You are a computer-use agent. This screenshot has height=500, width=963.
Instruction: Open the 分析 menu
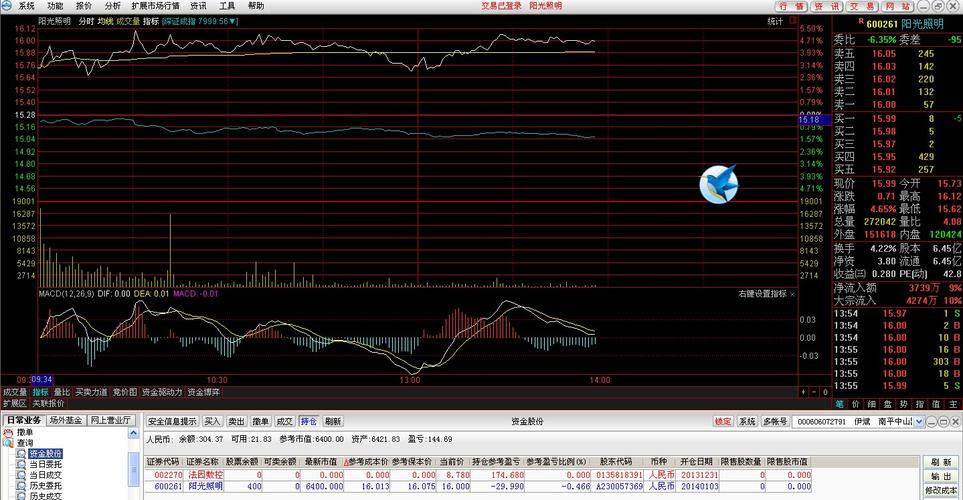[113, 6]
